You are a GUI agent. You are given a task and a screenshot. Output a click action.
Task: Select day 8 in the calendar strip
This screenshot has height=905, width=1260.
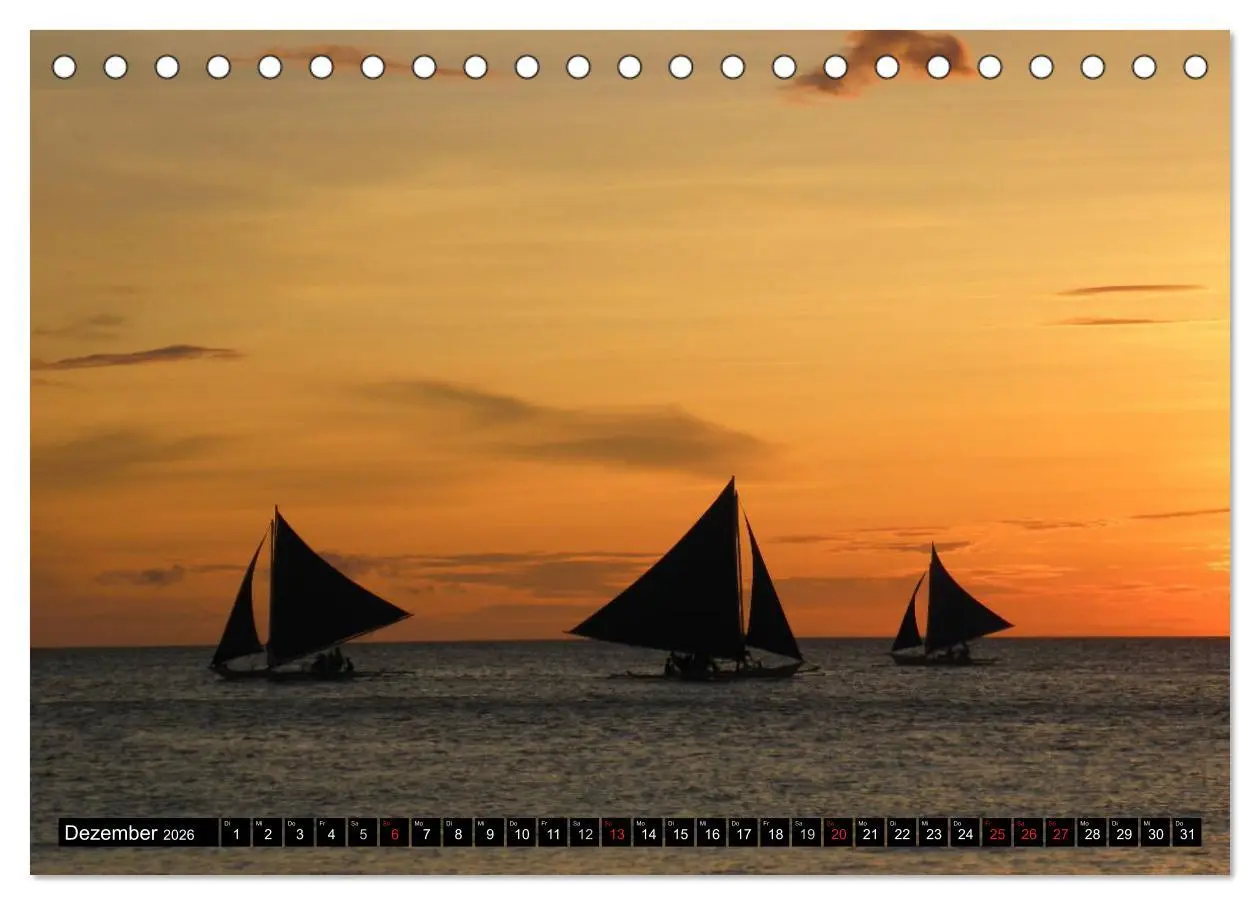coord(457,832)
